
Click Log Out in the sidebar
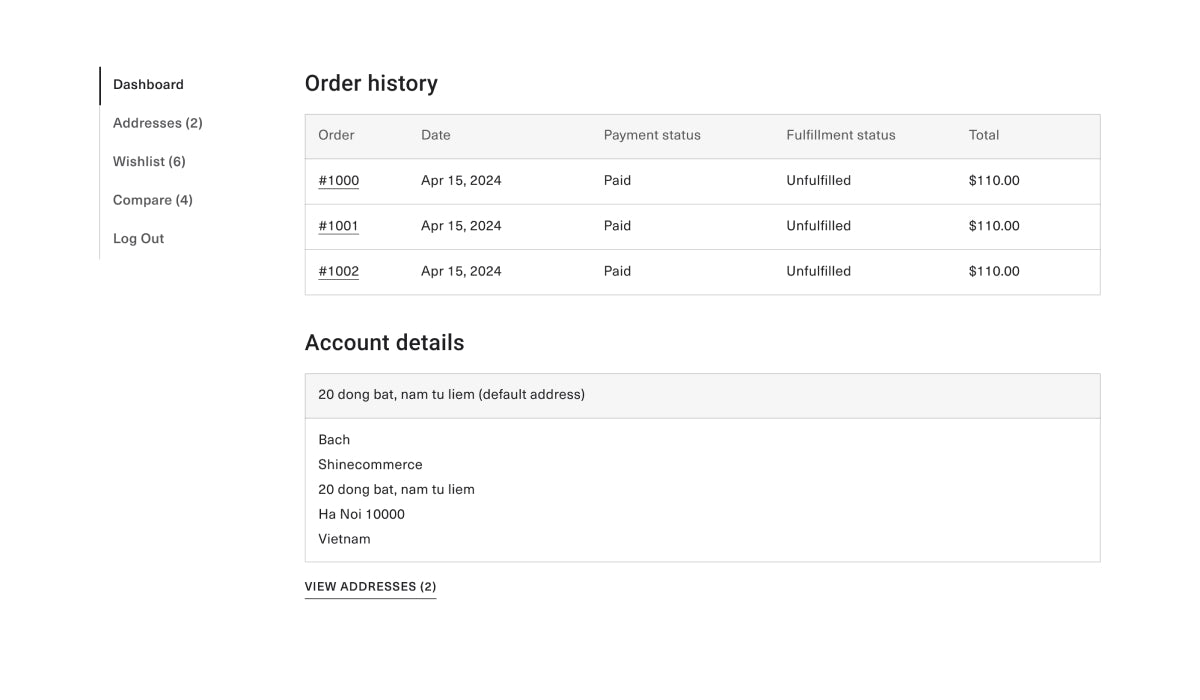coord(138,239)
